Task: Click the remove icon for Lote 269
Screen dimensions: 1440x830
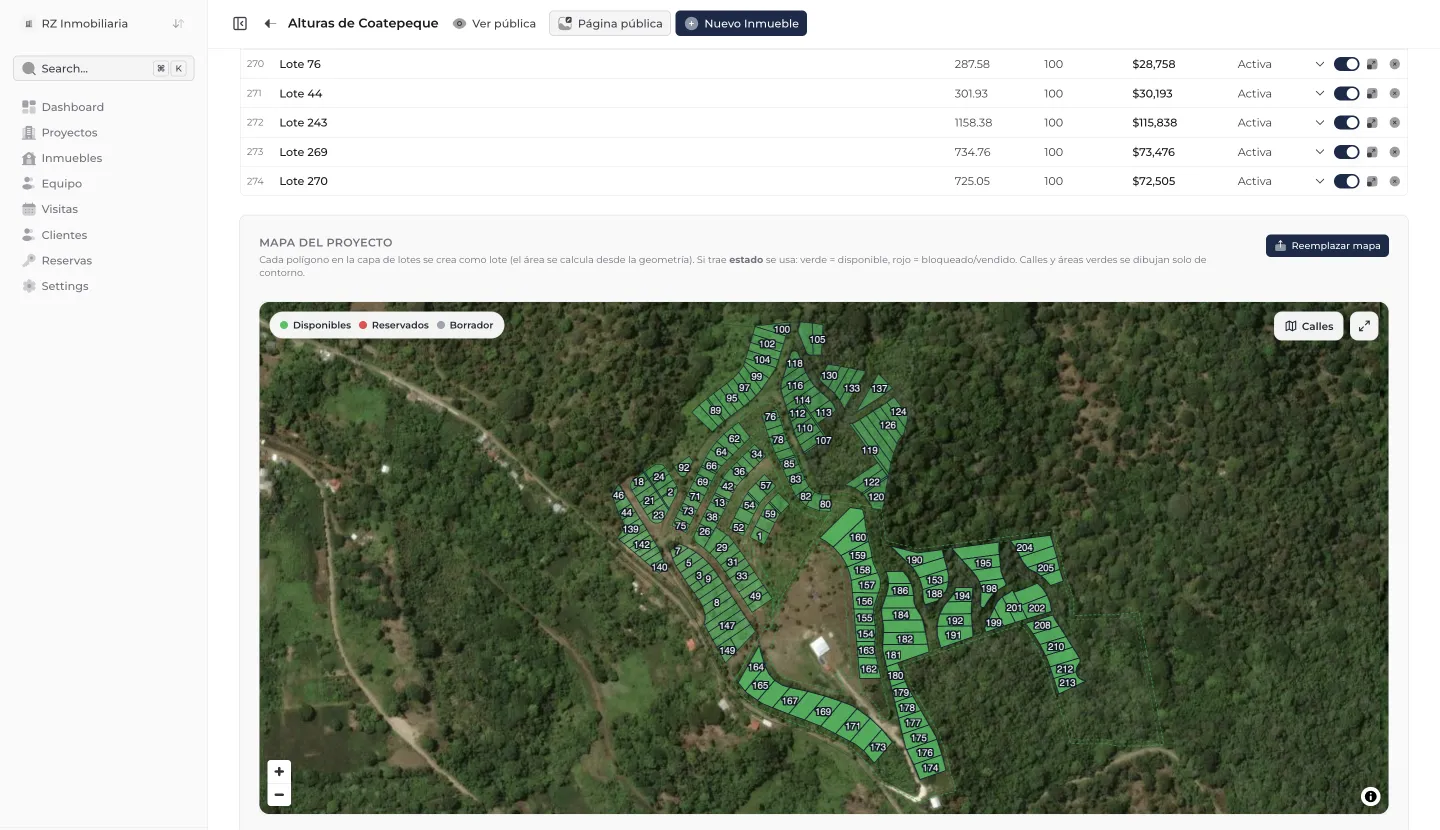Action: point(1395,152)
